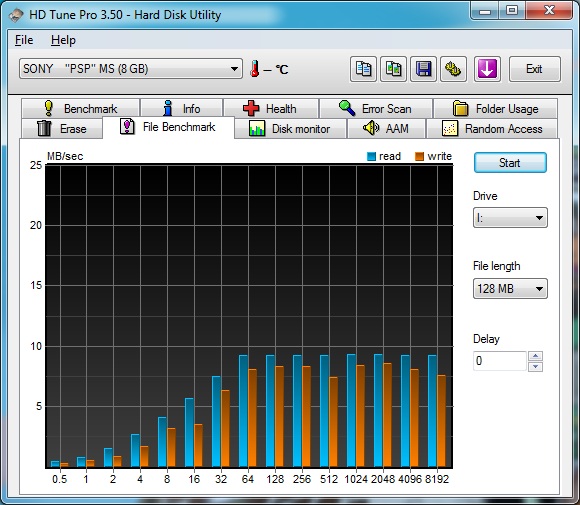The height and width of the screenshot is (505, 580).
Task: Increase the Delay value with up arrow
Action: pyautogui.click(x=536, y=356)
